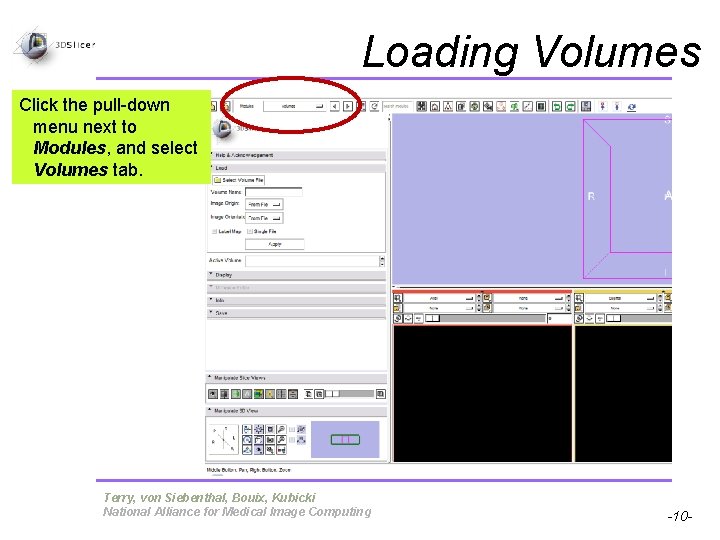This screenshot has width=720, height=540.
Task: Collapse the Manipulate Slice Views panel
Action: tap(297, 378)
